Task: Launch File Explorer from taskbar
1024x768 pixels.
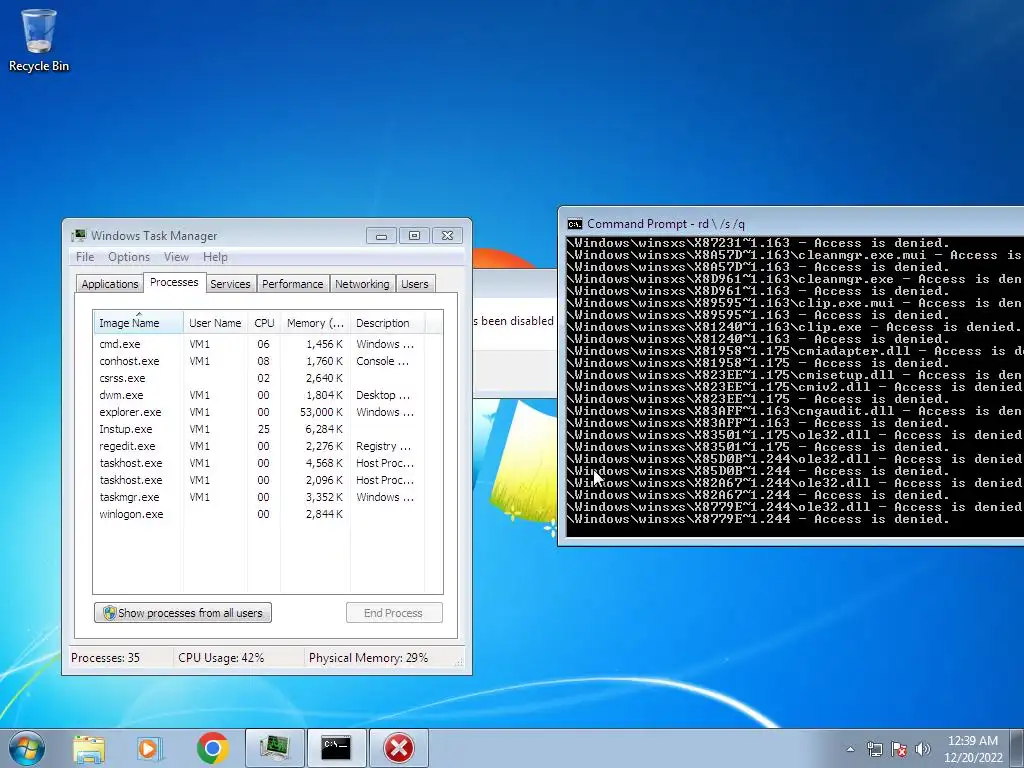Action: coord(88,748)
